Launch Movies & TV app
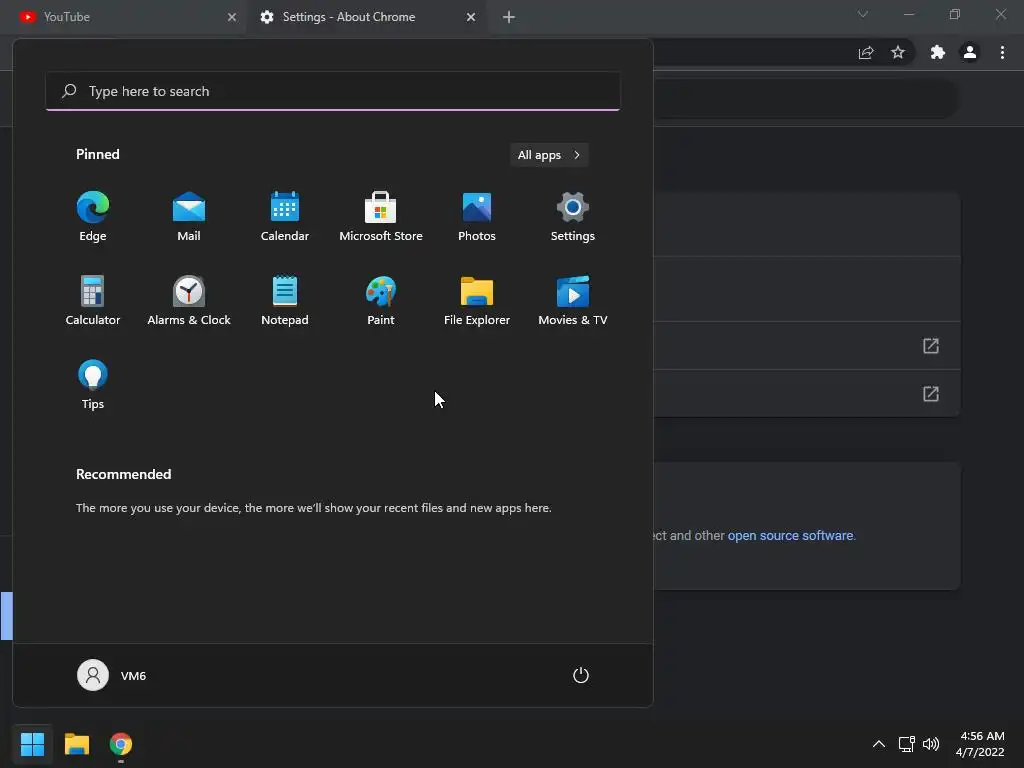This screenshot has width=1024, height=768. pyautogui.click(x=573, y=301)
